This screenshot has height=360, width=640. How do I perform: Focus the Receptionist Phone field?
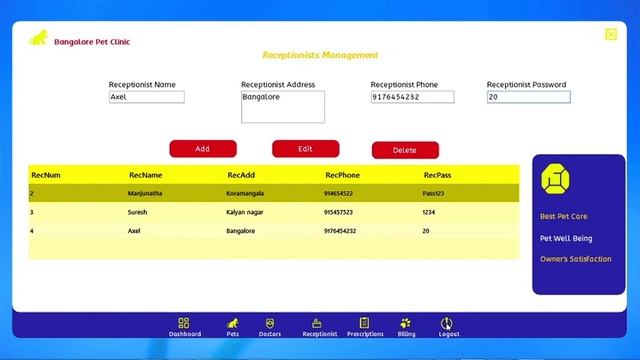pos(412,97)
